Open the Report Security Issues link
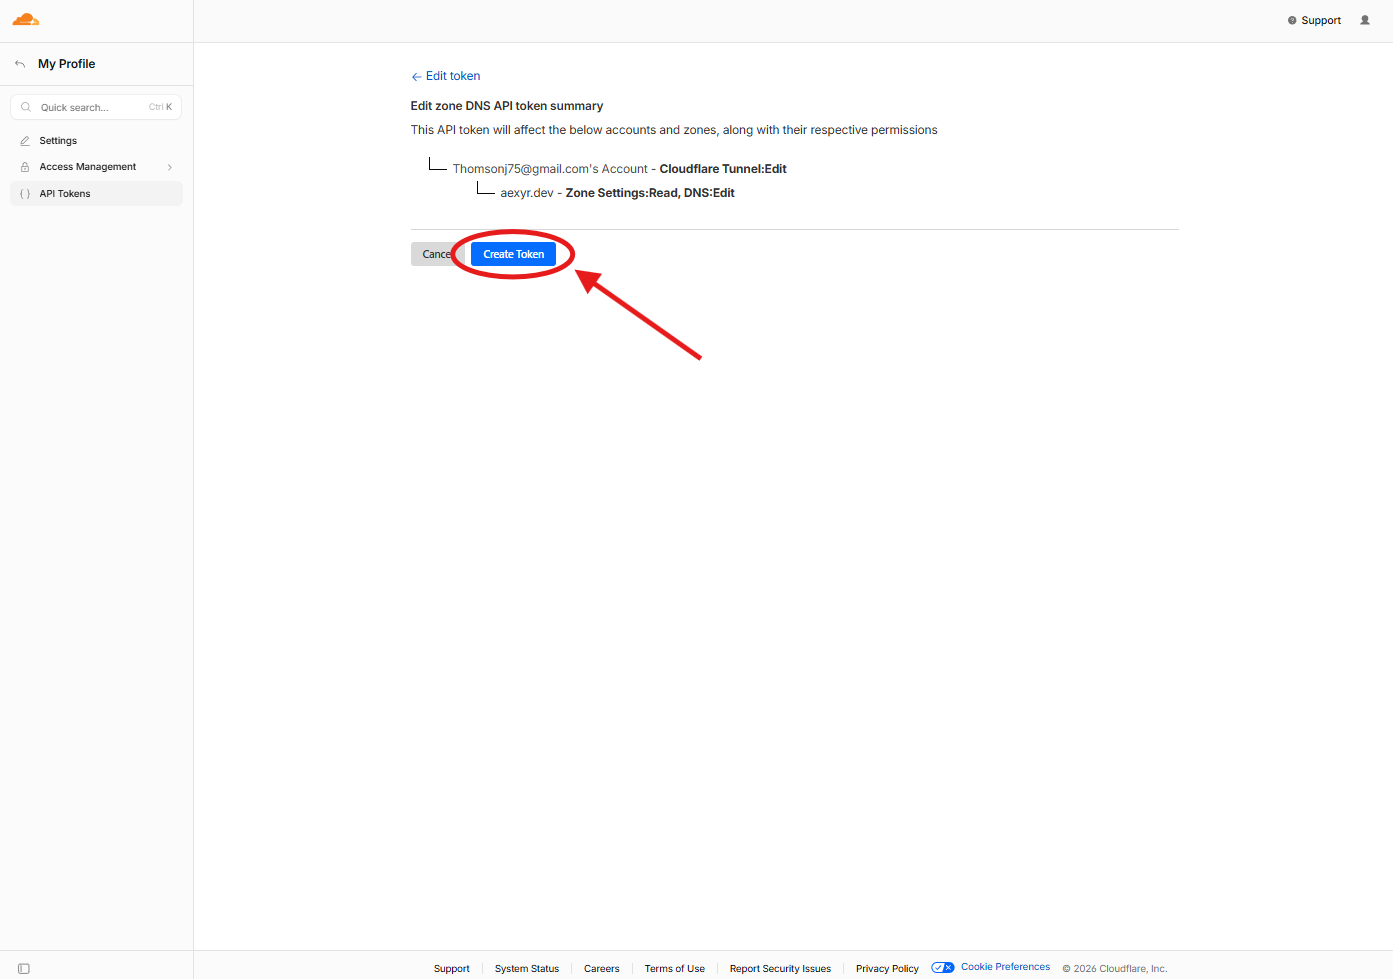 point(780,969)
